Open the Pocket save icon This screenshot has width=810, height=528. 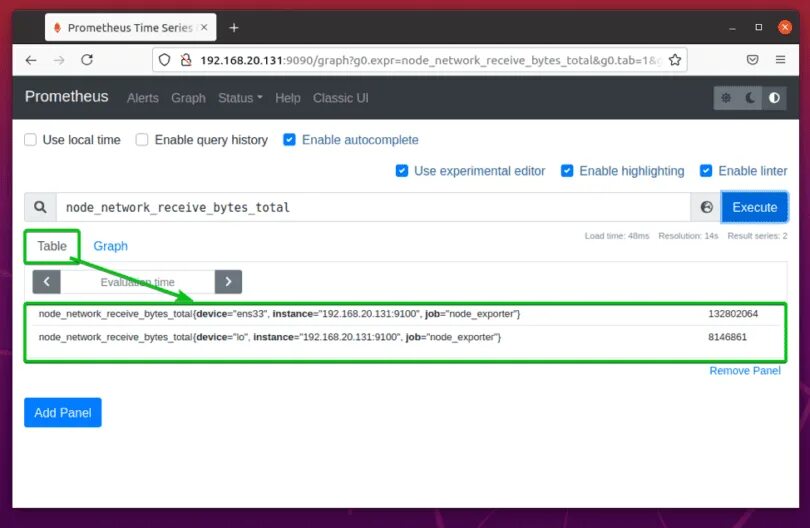(753, 60)
